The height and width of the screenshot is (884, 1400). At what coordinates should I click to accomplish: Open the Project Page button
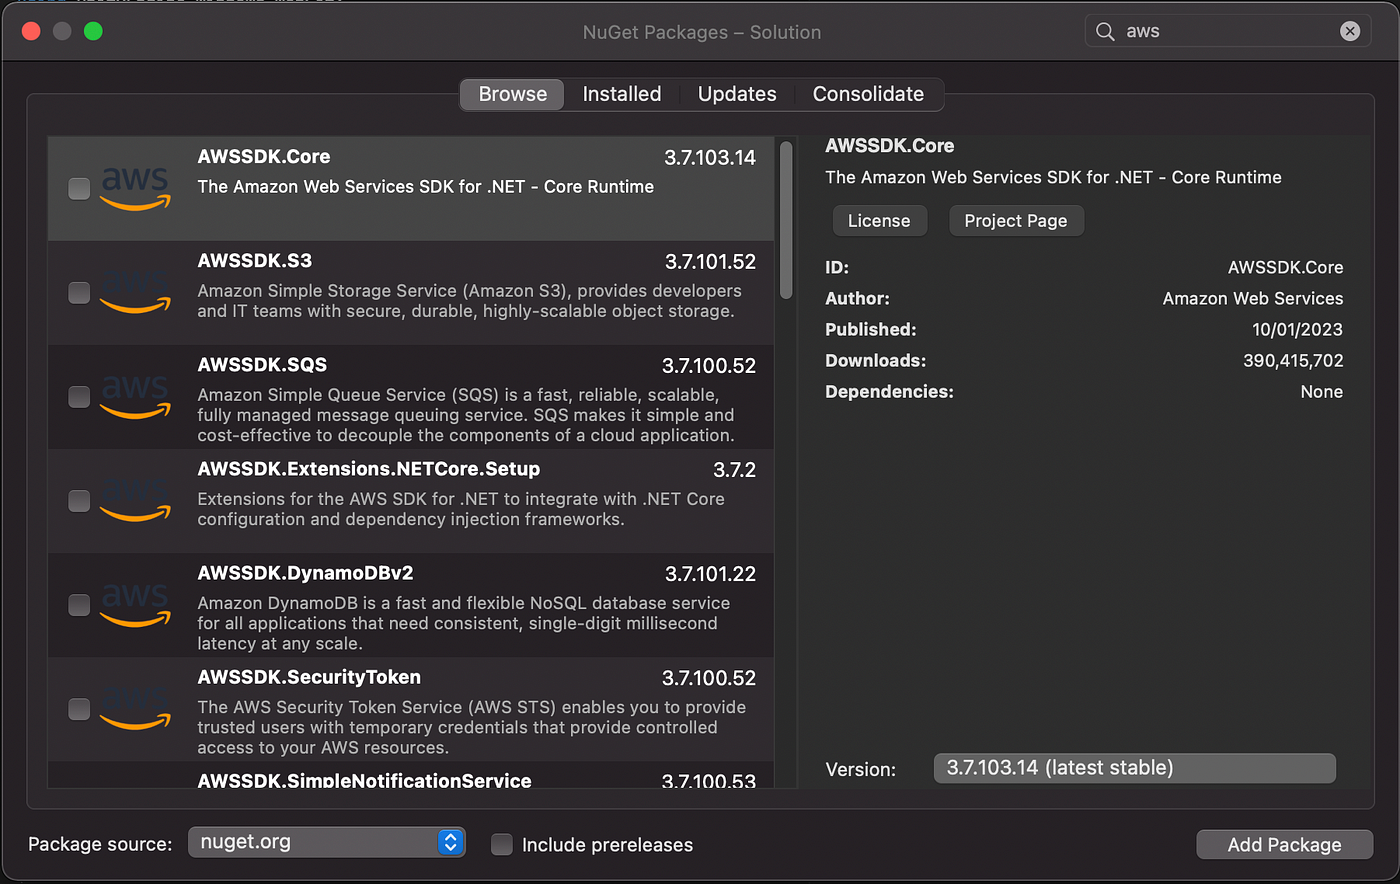point(1016,221)
